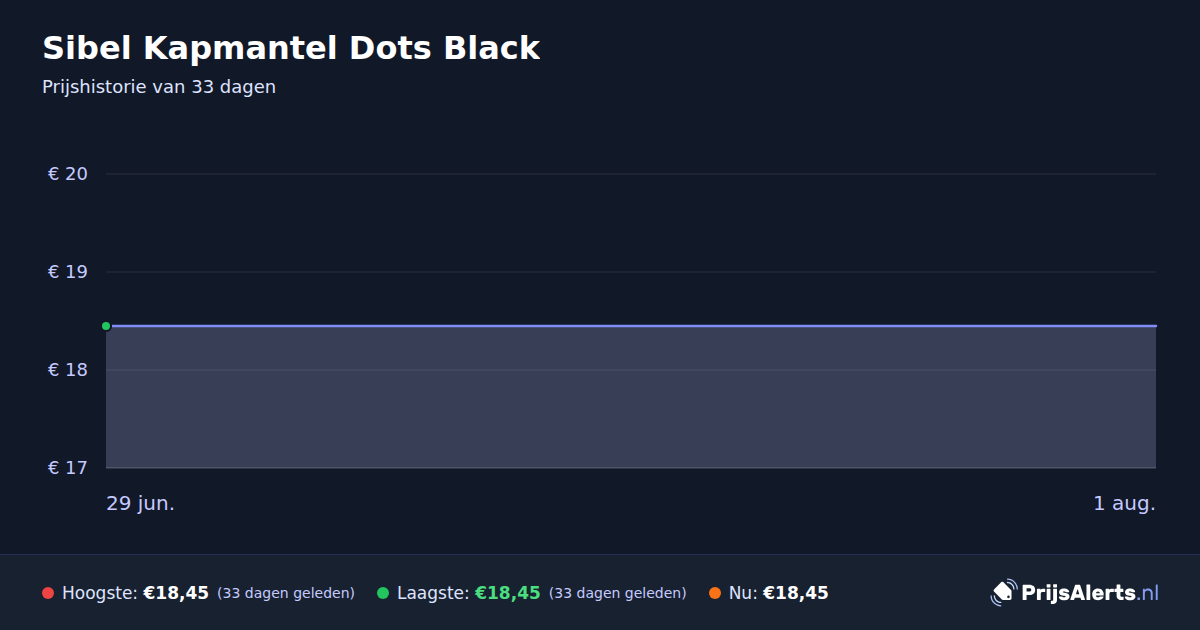Click the shaded area under the price line

(631, 397)
